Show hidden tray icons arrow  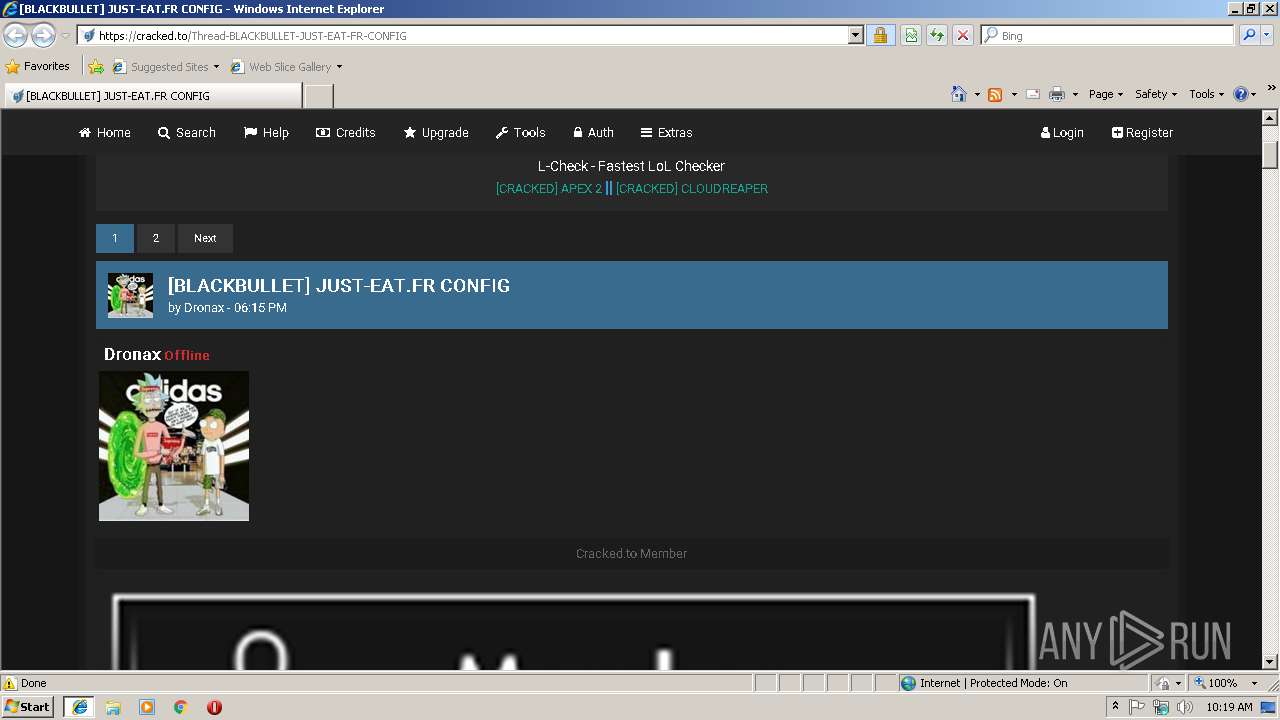tap(1115, 707)
